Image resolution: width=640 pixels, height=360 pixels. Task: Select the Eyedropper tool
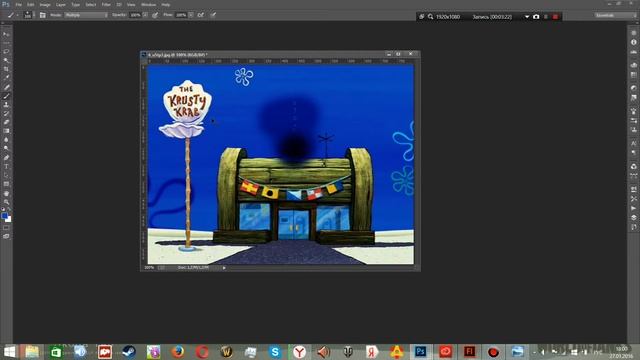[6, 78]
